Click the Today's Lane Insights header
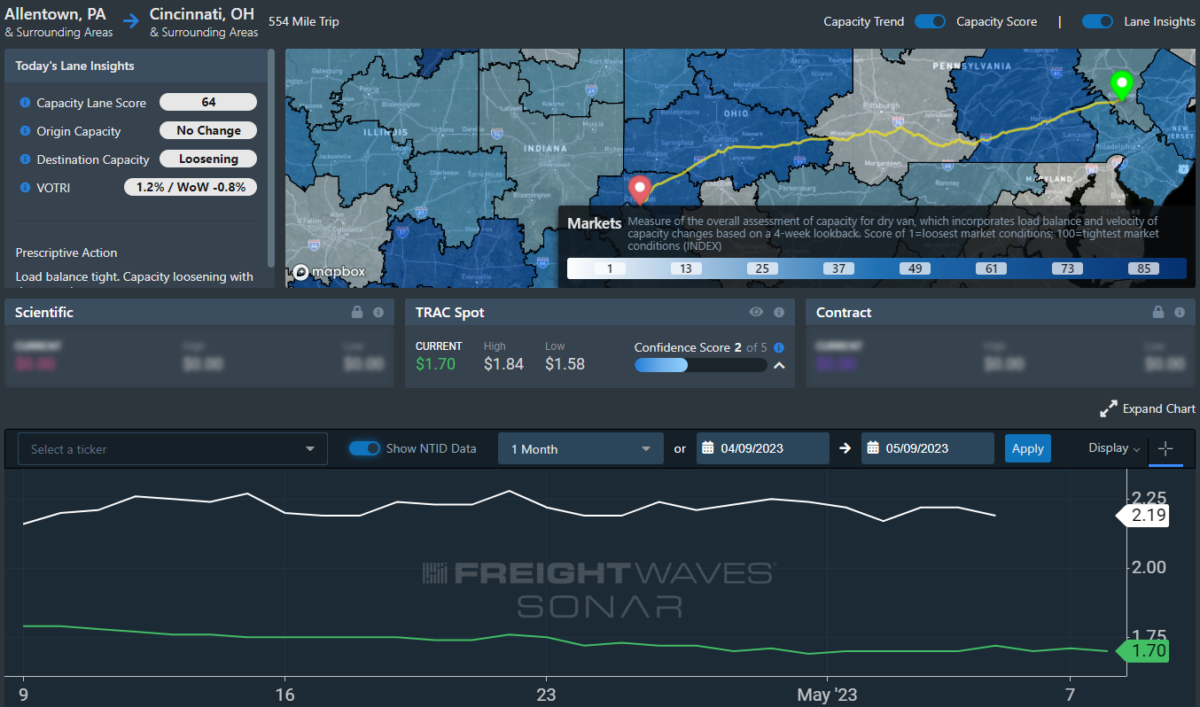Image resolution: width=1200 pixels, height=707 pixels. (75, 66)
